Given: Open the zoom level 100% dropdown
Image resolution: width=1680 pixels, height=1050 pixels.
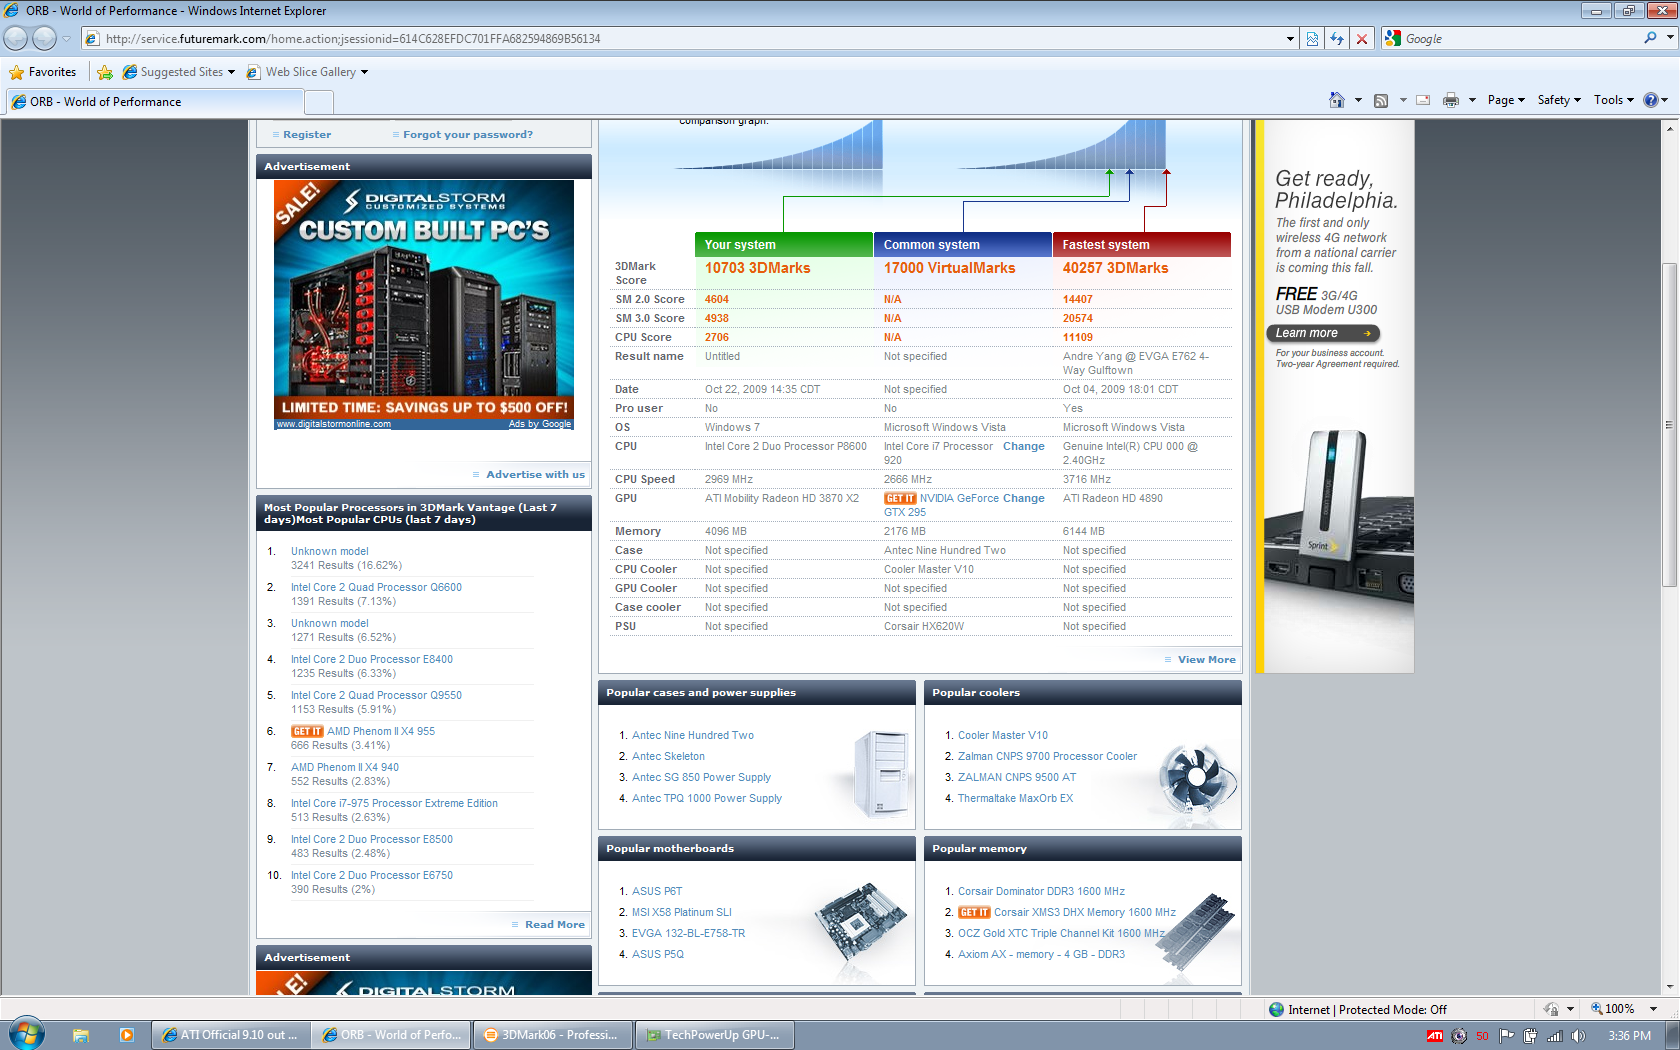Looking at the screenshot, I should [x=1654, y=1009].
